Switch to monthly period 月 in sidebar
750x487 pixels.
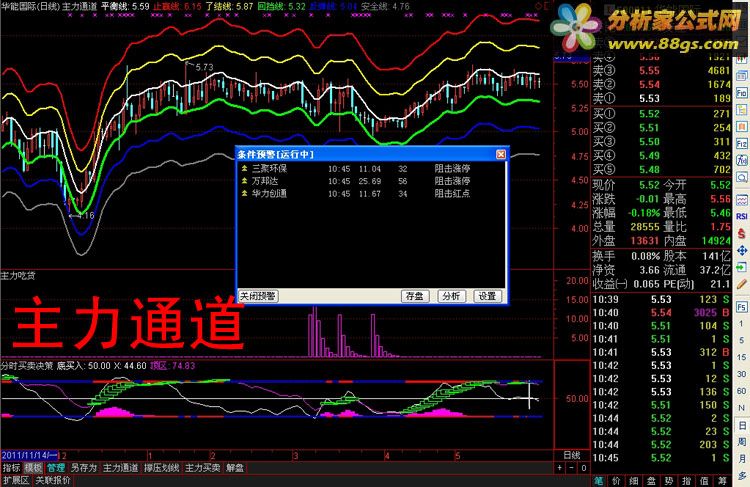(x=742, y=459)
